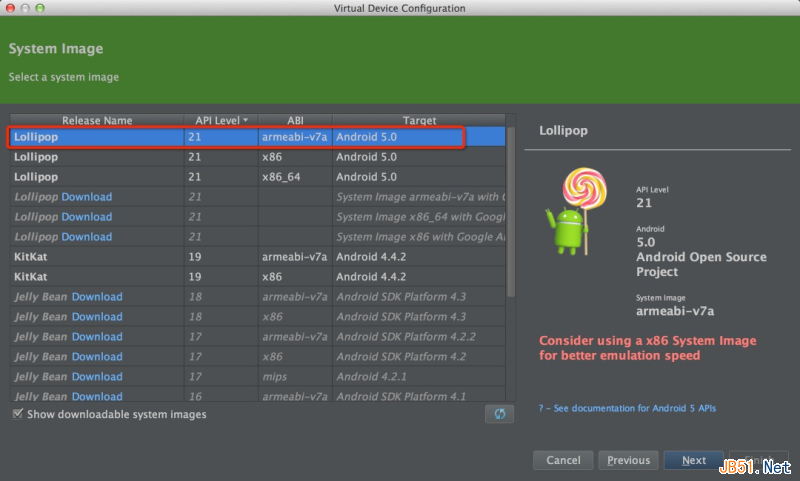Select the Lollipop armeabi-v7a Android 5.0 row
Image resolution: width=800 pixels, height=481 pixels.
(x=236, y=137)
